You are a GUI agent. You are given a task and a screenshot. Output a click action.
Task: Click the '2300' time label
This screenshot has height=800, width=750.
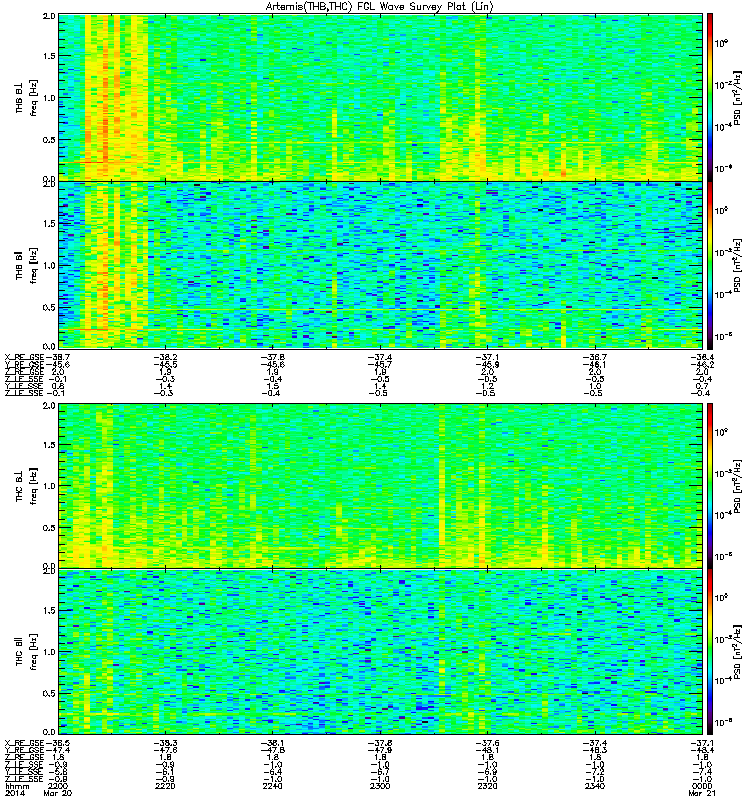[x=380, y=786]
